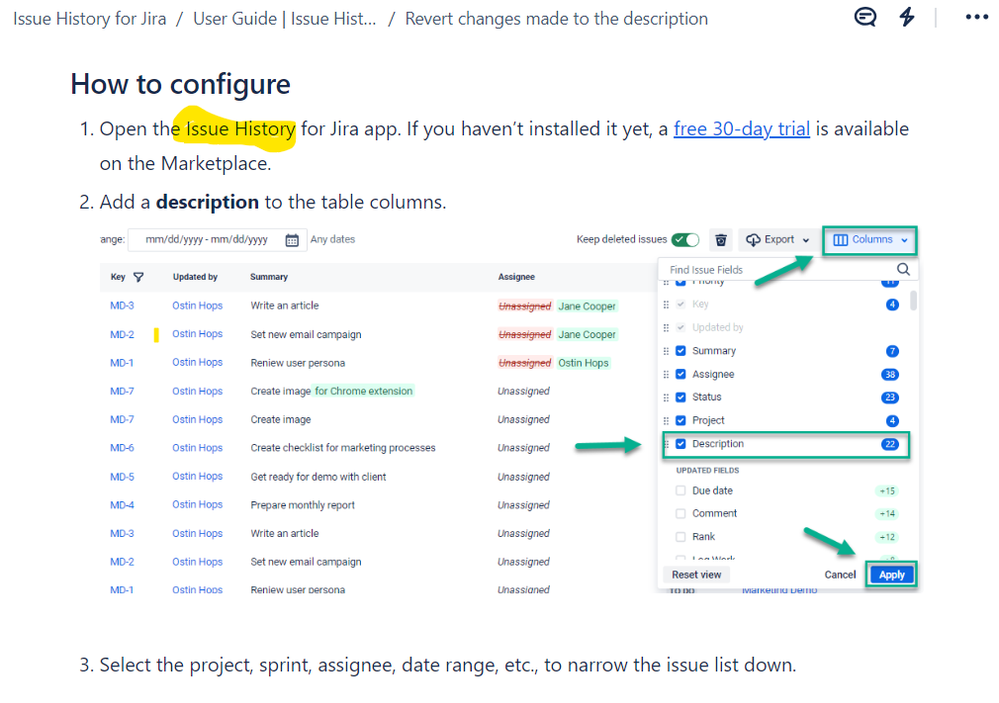The width and height of the screenshot is (999, 703).
Task: Click the 'How to configure' heading
Action: [x=180, y=84]
